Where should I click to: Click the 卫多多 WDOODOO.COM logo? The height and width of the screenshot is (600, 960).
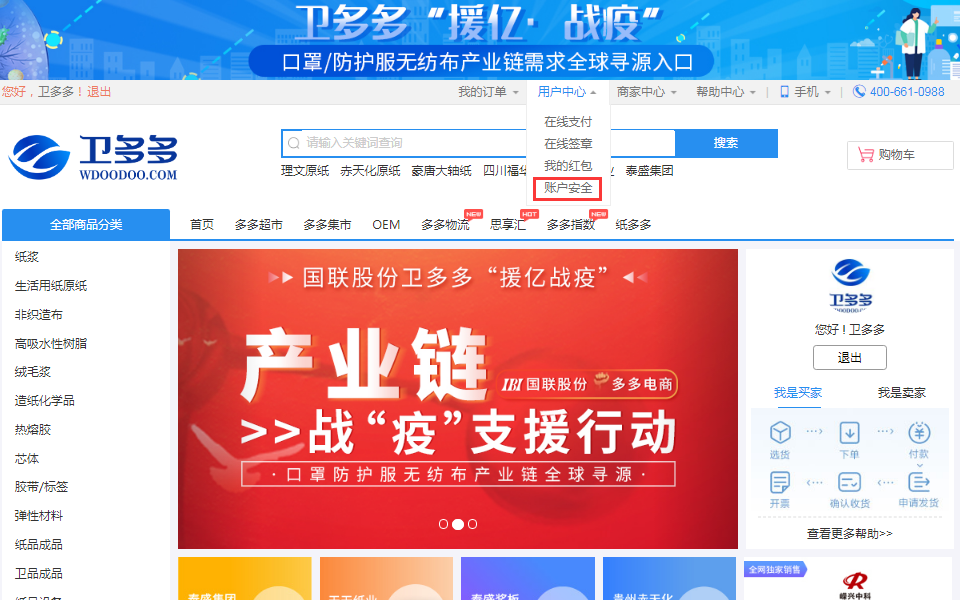click(93, 157)
